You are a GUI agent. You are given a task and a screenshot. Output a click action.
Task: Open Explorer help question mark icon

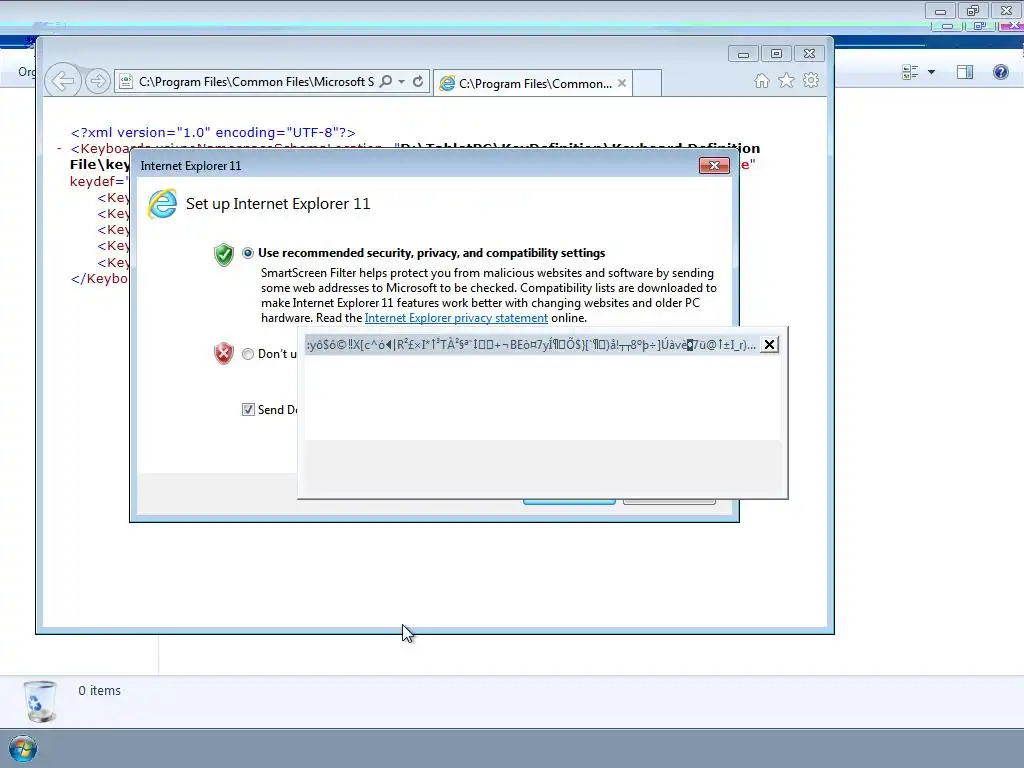pos(1000,72)
